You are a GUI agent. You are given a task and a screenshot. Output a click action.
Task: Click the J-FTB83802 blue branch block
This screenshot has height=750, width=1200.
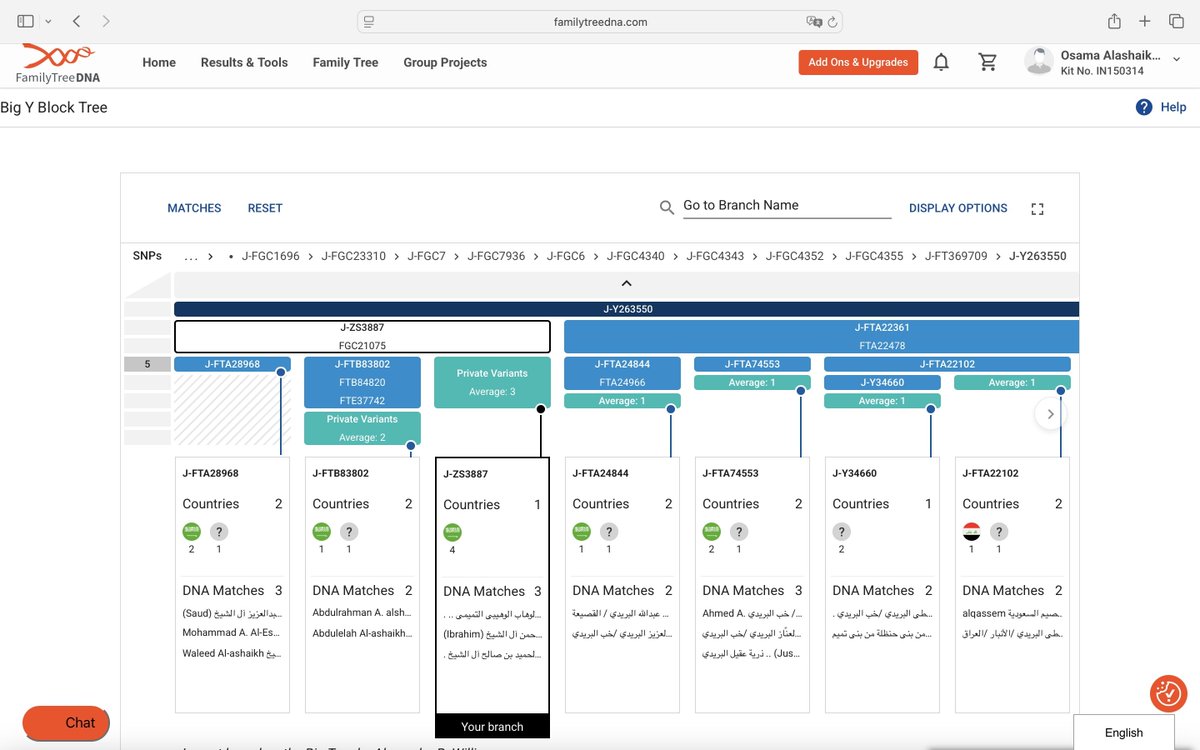coord(362,382)
